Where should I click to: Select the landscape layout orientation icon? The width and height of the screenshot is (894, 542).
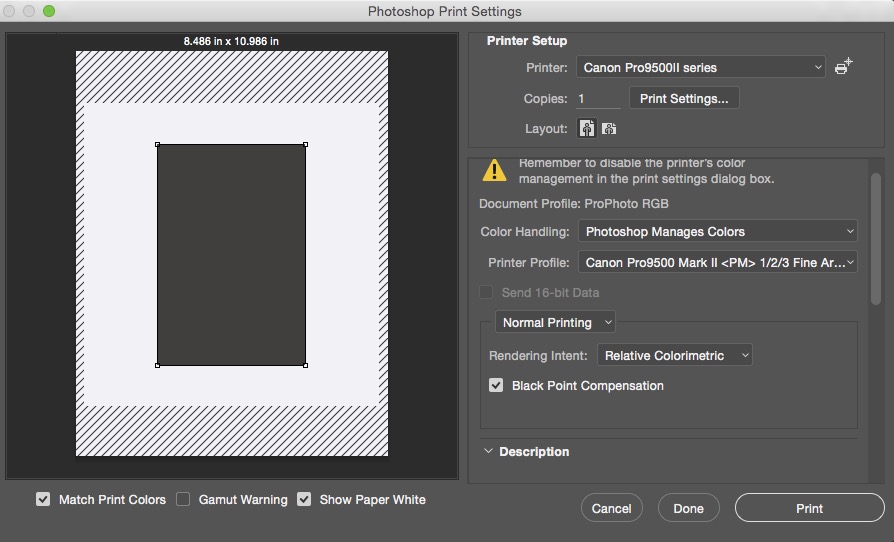point(608,129)
